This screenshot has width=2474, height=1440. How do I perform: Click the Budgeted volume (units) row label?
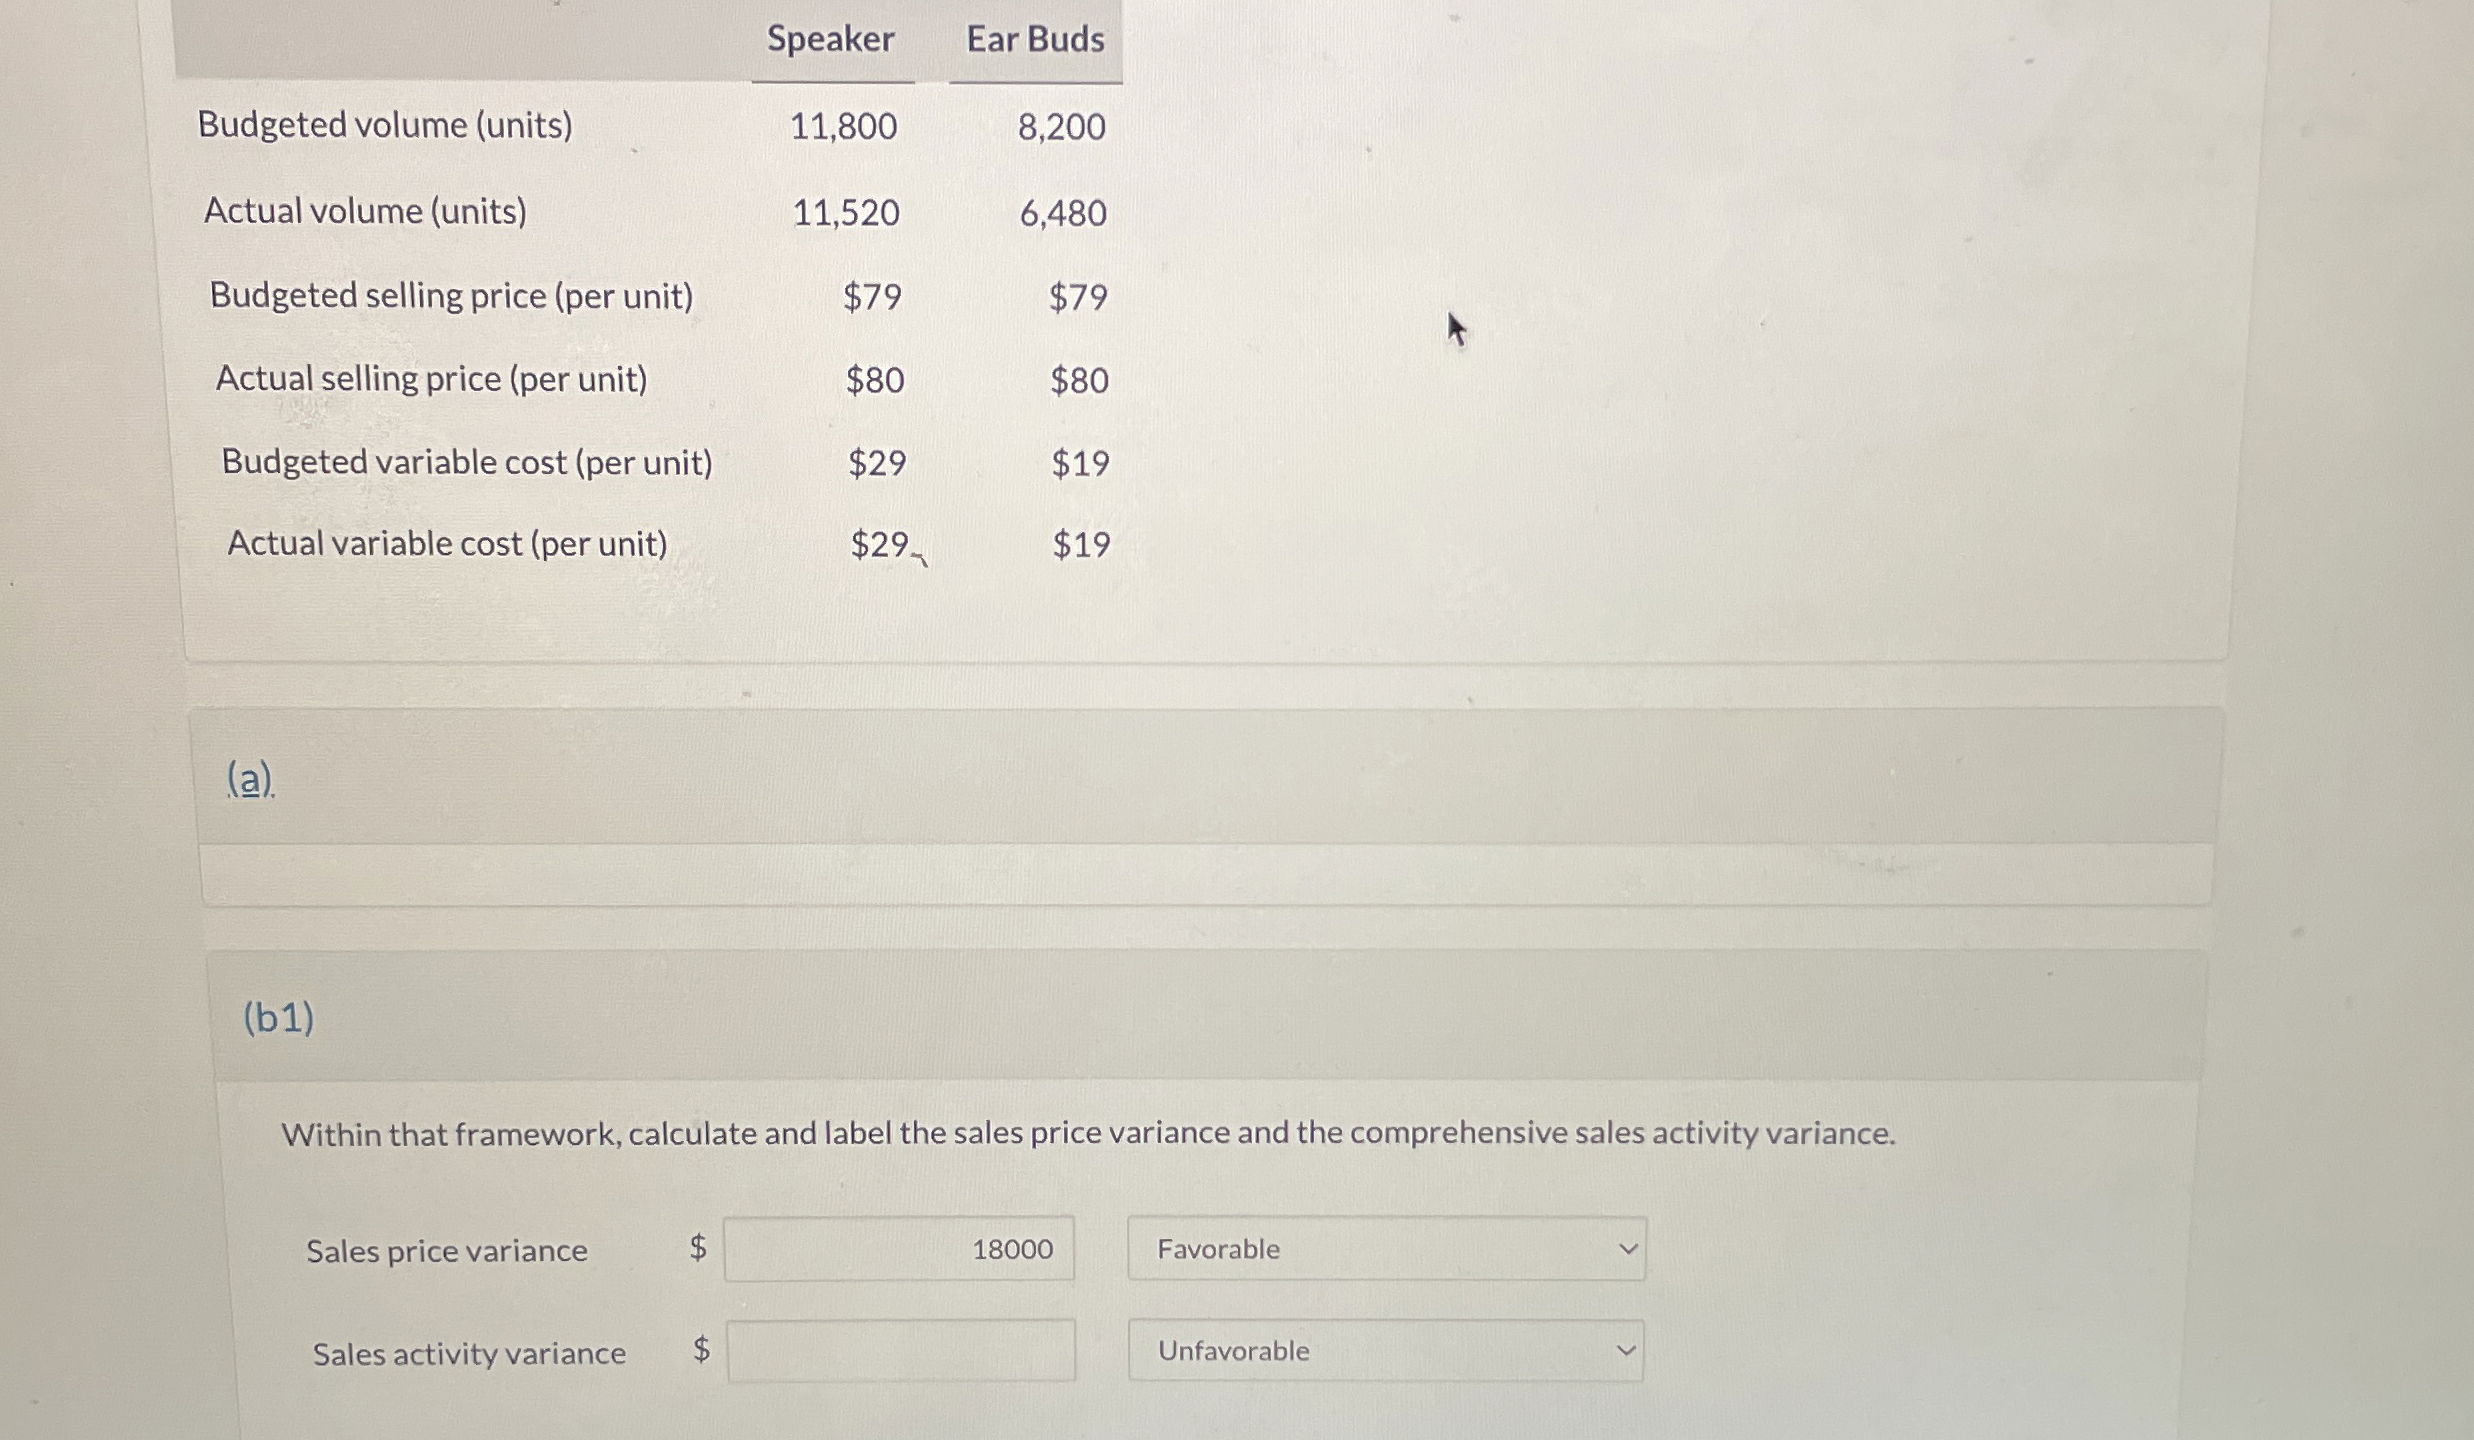click(x=385, y=126)
